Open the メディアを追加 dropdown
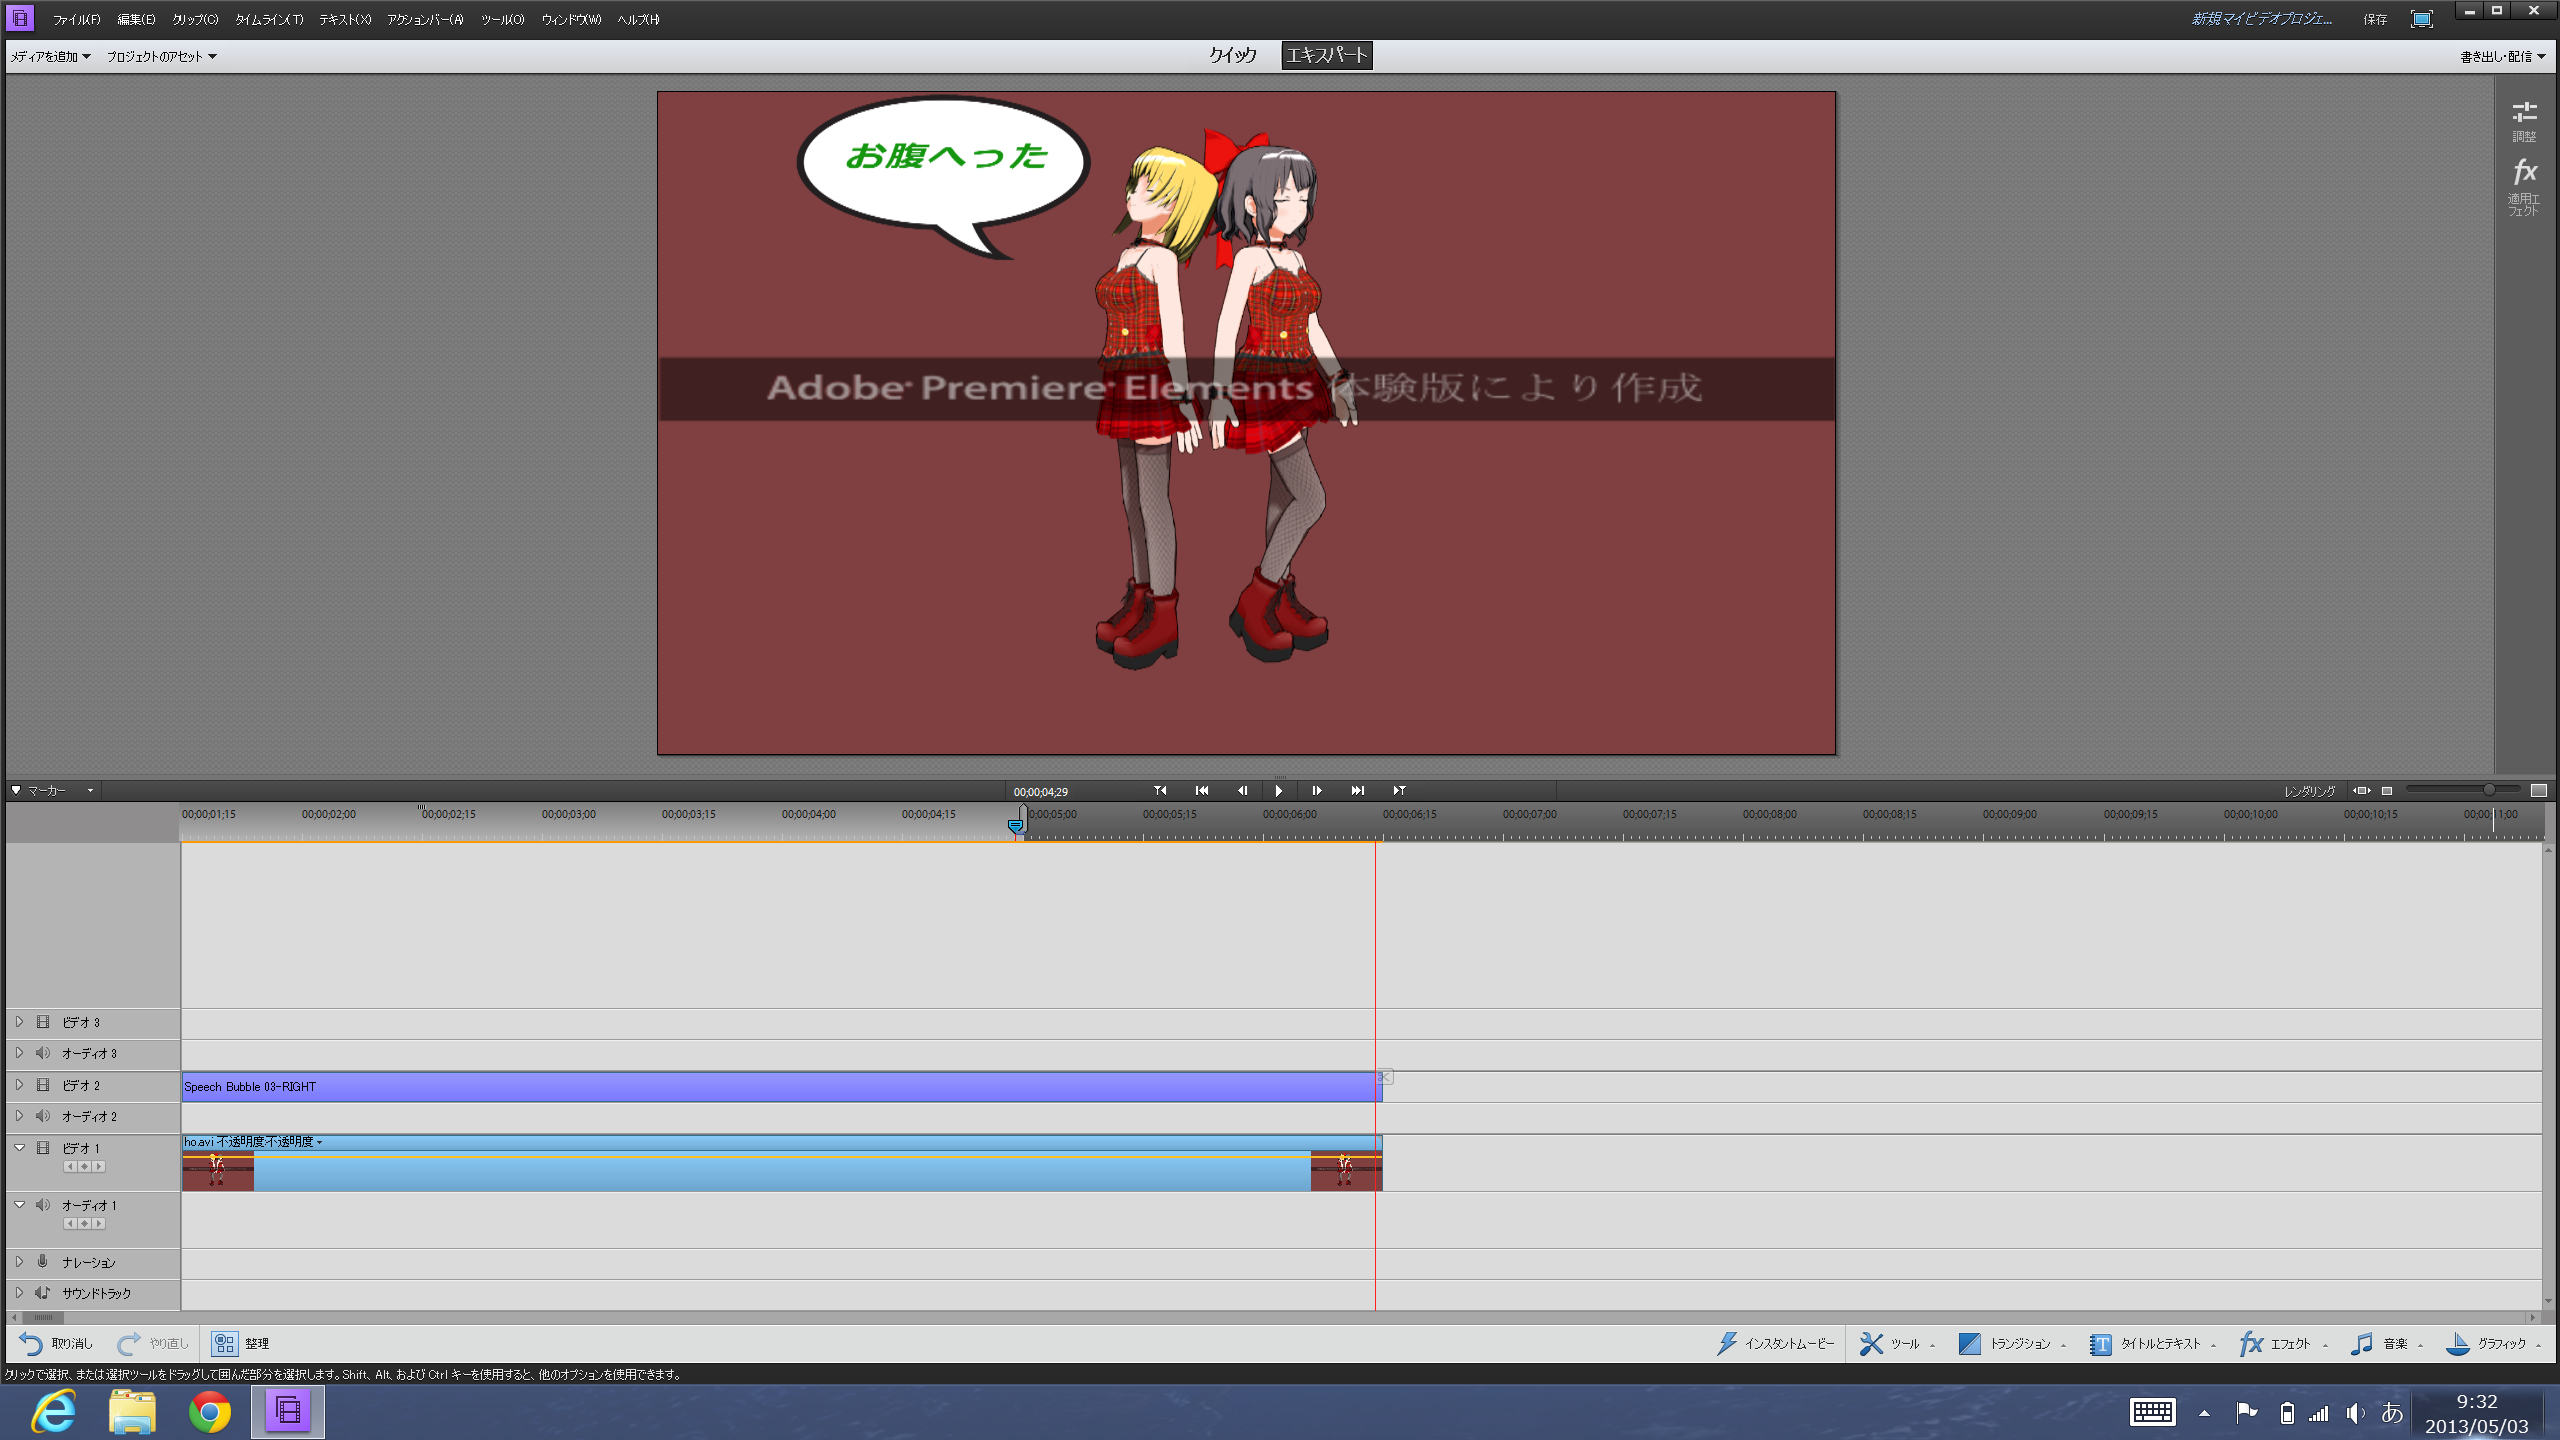Image resolution: width=2560 pixels, height=1440 pixels. [50, 56]
